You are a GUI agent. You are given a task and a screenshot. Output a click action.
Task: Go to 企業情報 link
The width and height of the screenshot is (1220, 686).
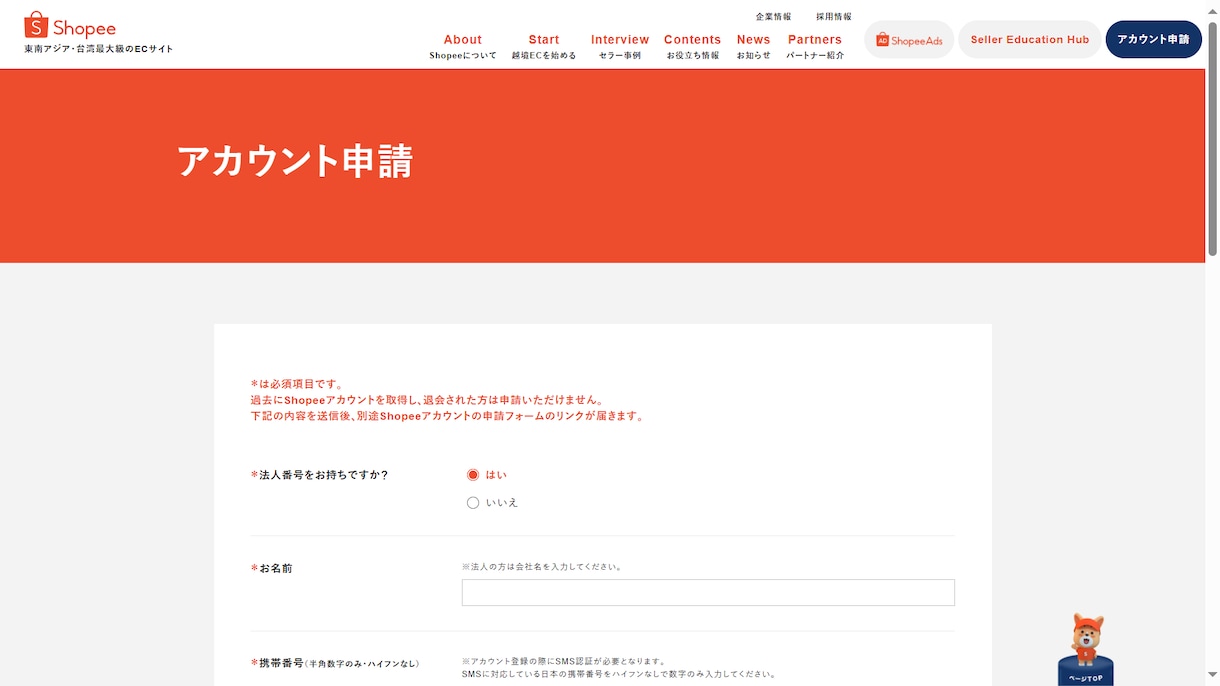[773, 17]
